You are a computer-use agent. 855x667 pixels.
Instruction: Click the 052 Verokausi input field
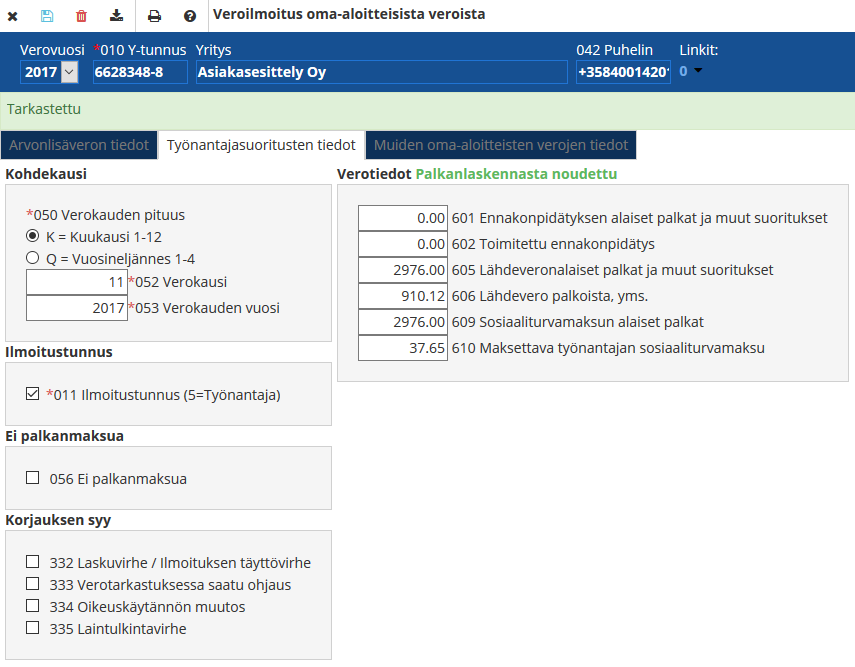(x=76, y=283)
